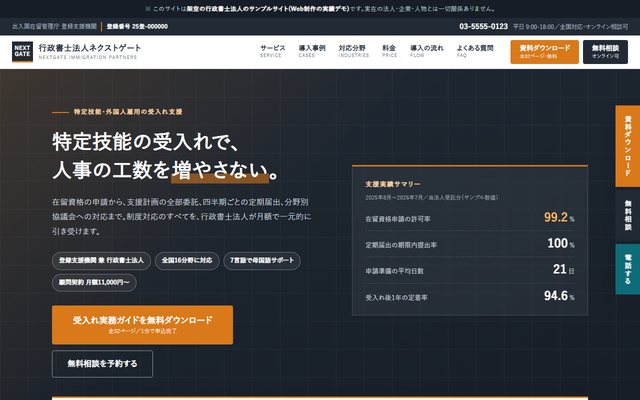Click the 申請準備の平均日数 label

click(x=394, y=271)
